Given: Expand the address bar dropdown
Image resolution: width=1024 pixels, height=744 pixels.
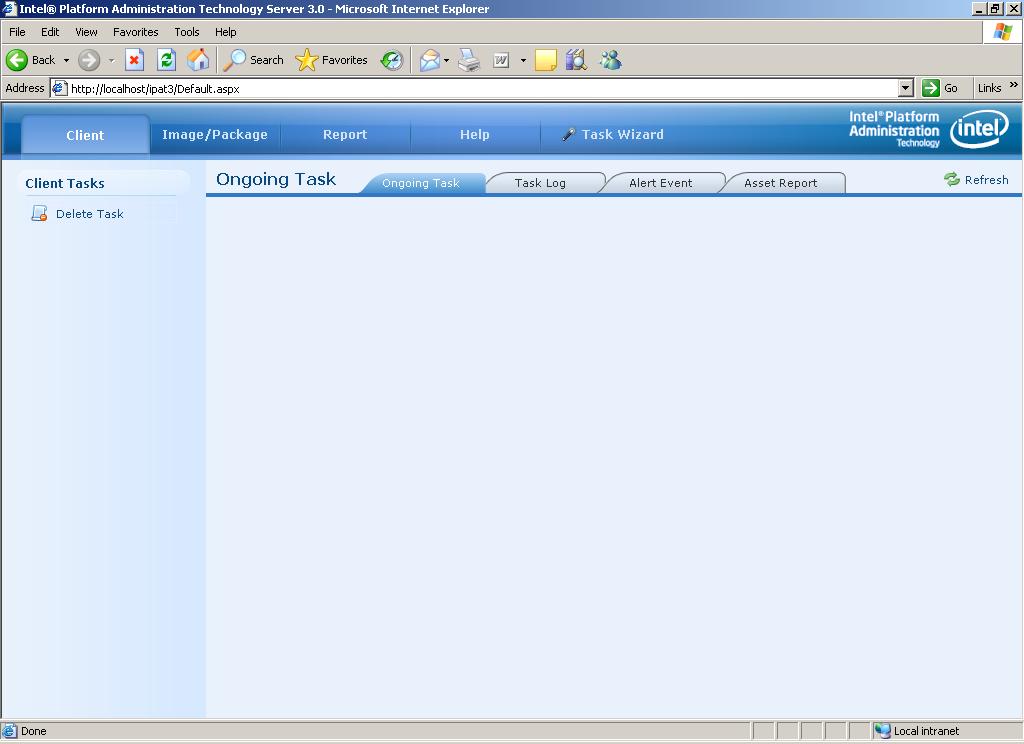Looking at the screenshot, I should 905,88.
